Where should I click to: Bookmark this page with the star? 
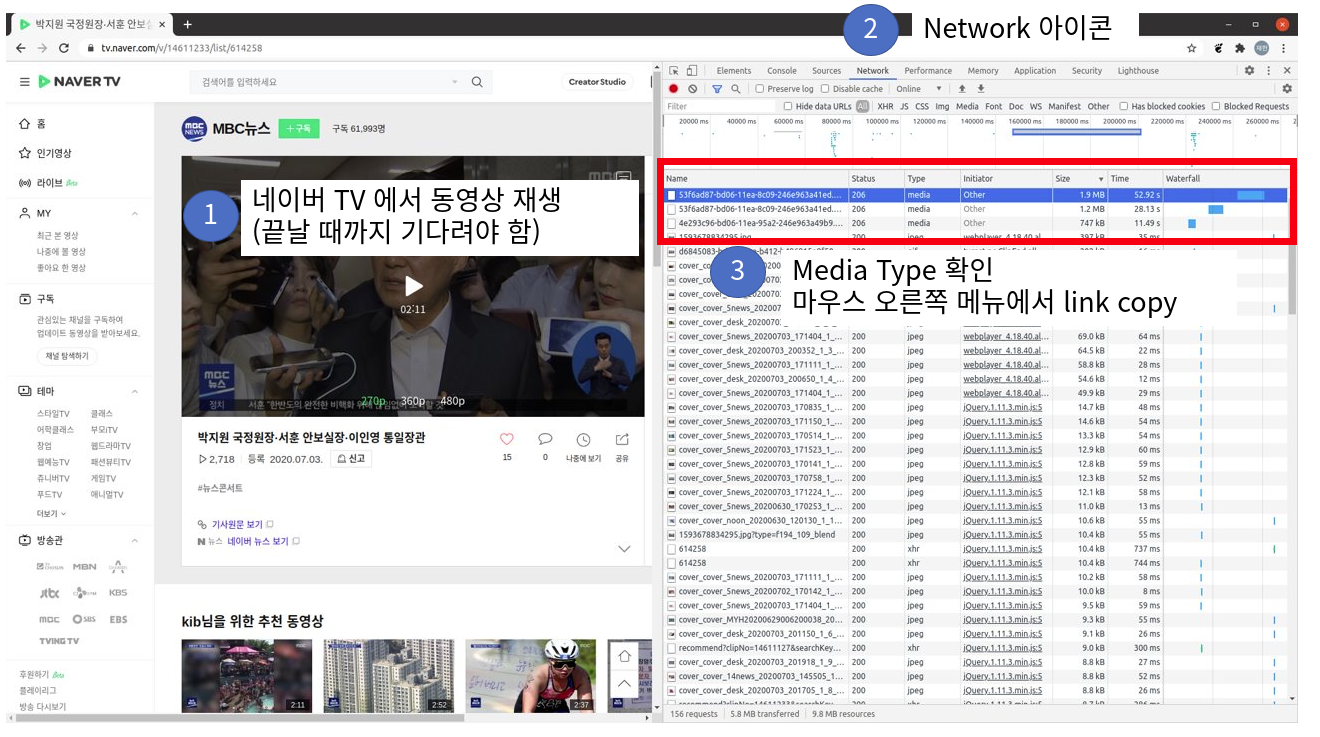pyautogui.click(x=1192, y=48)
